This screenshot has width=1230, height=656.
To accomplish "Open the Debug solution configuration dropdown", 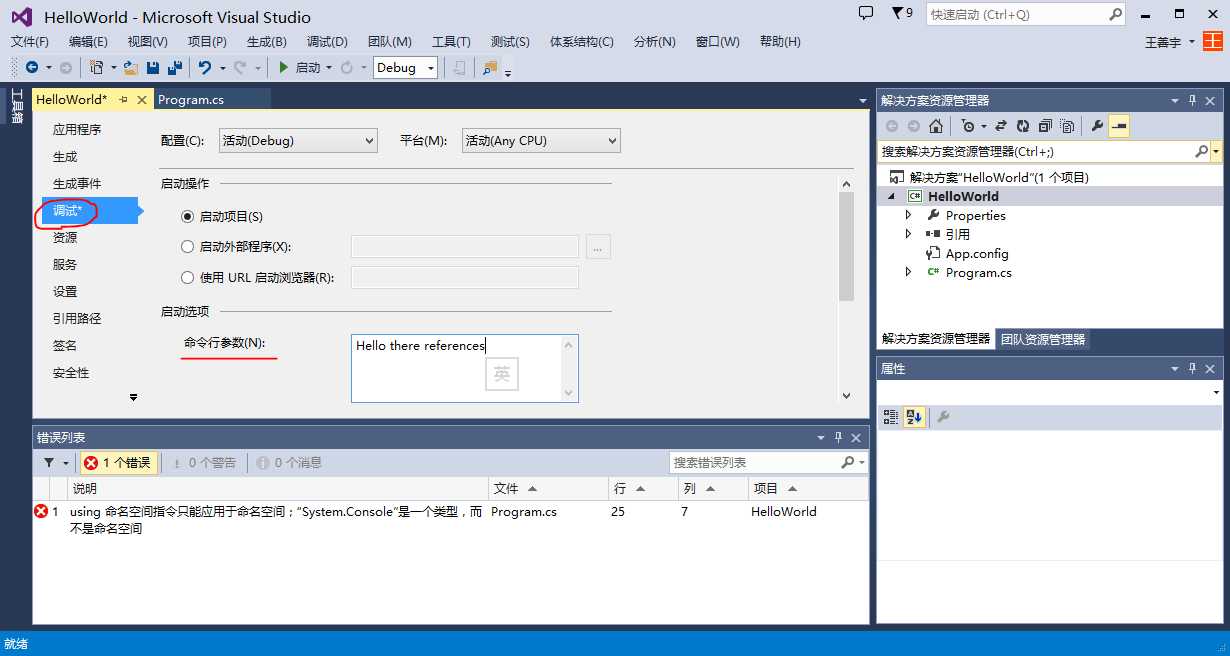I will (x=406, y=67).
